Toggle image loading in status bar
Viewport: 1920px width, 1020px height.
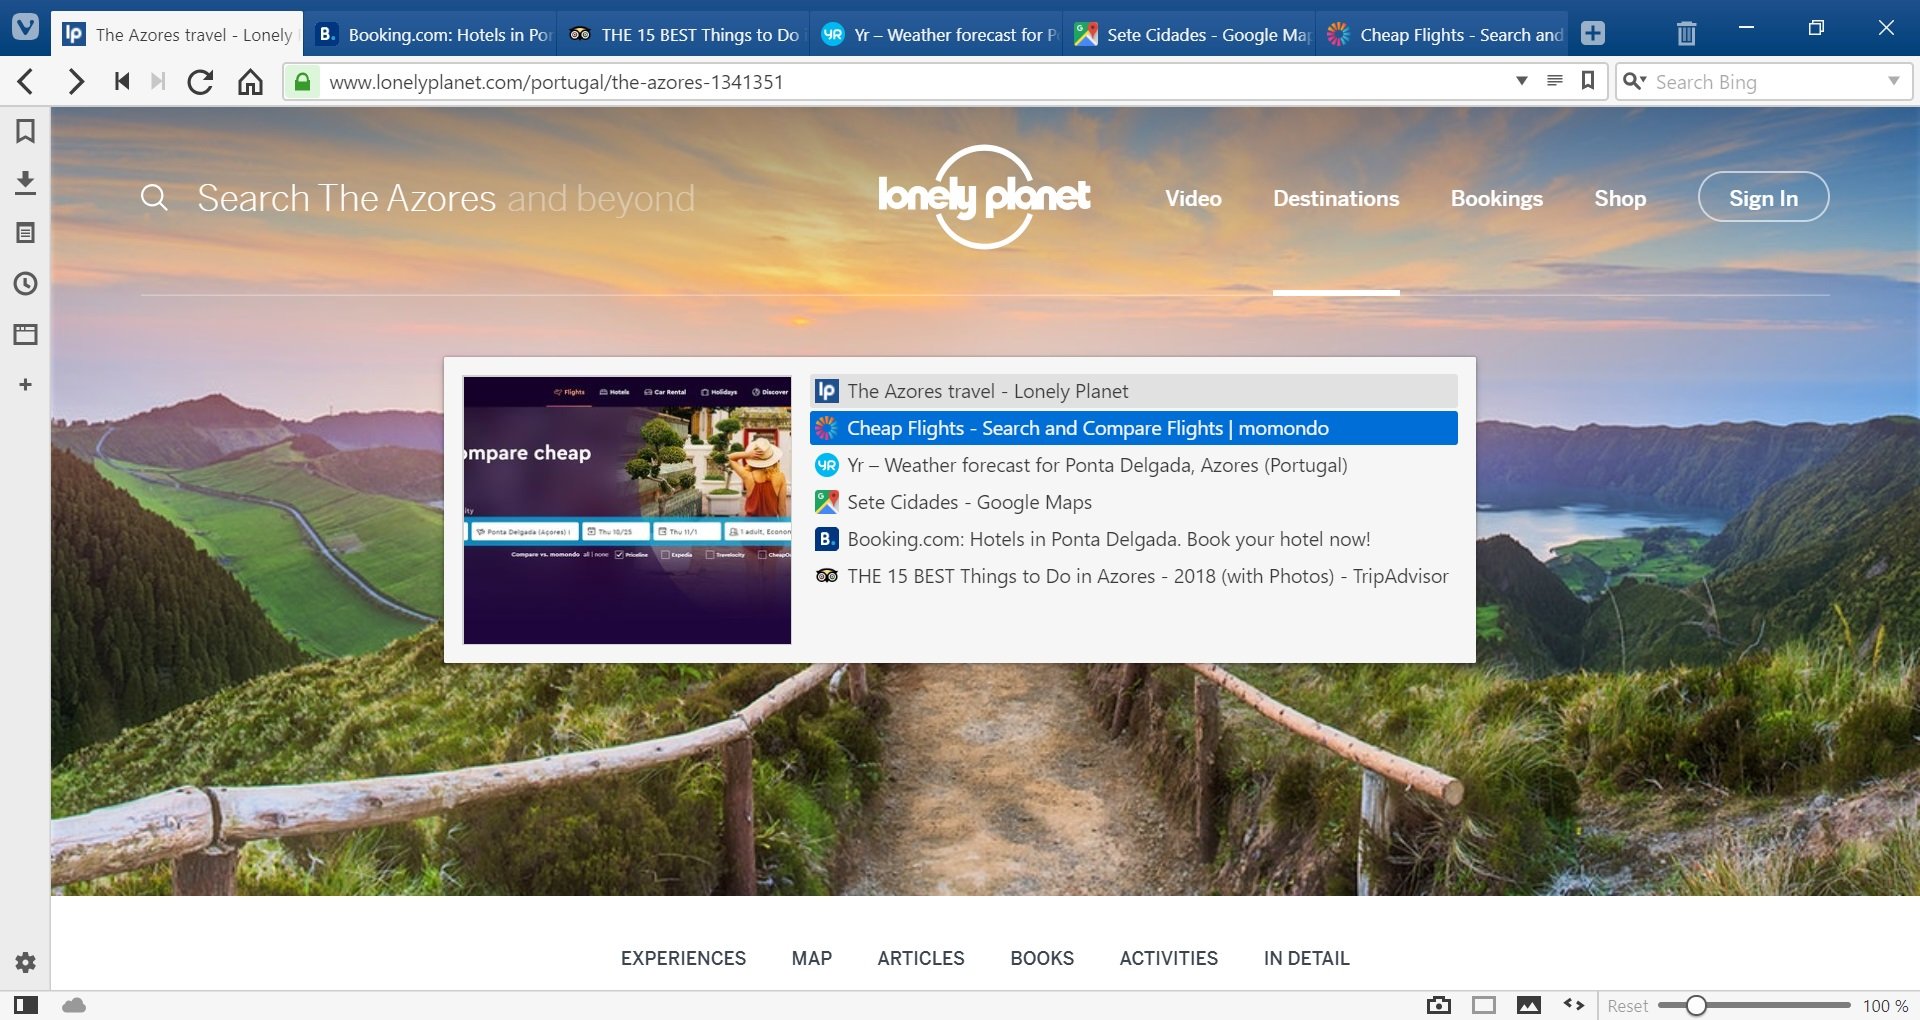coord(1529,1005)
